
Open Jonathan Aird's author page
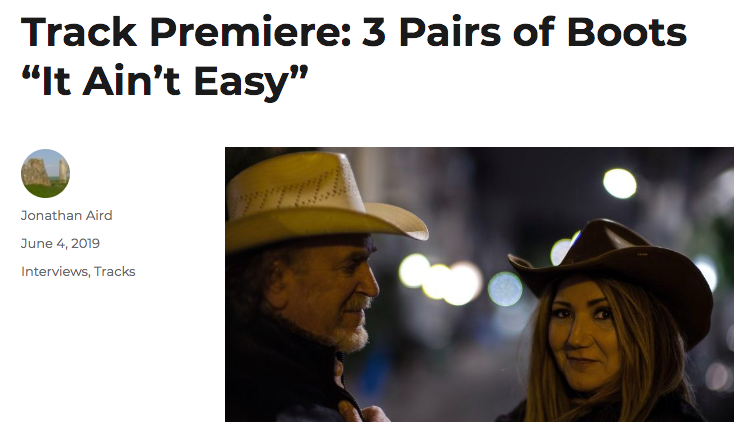point(66,215)
